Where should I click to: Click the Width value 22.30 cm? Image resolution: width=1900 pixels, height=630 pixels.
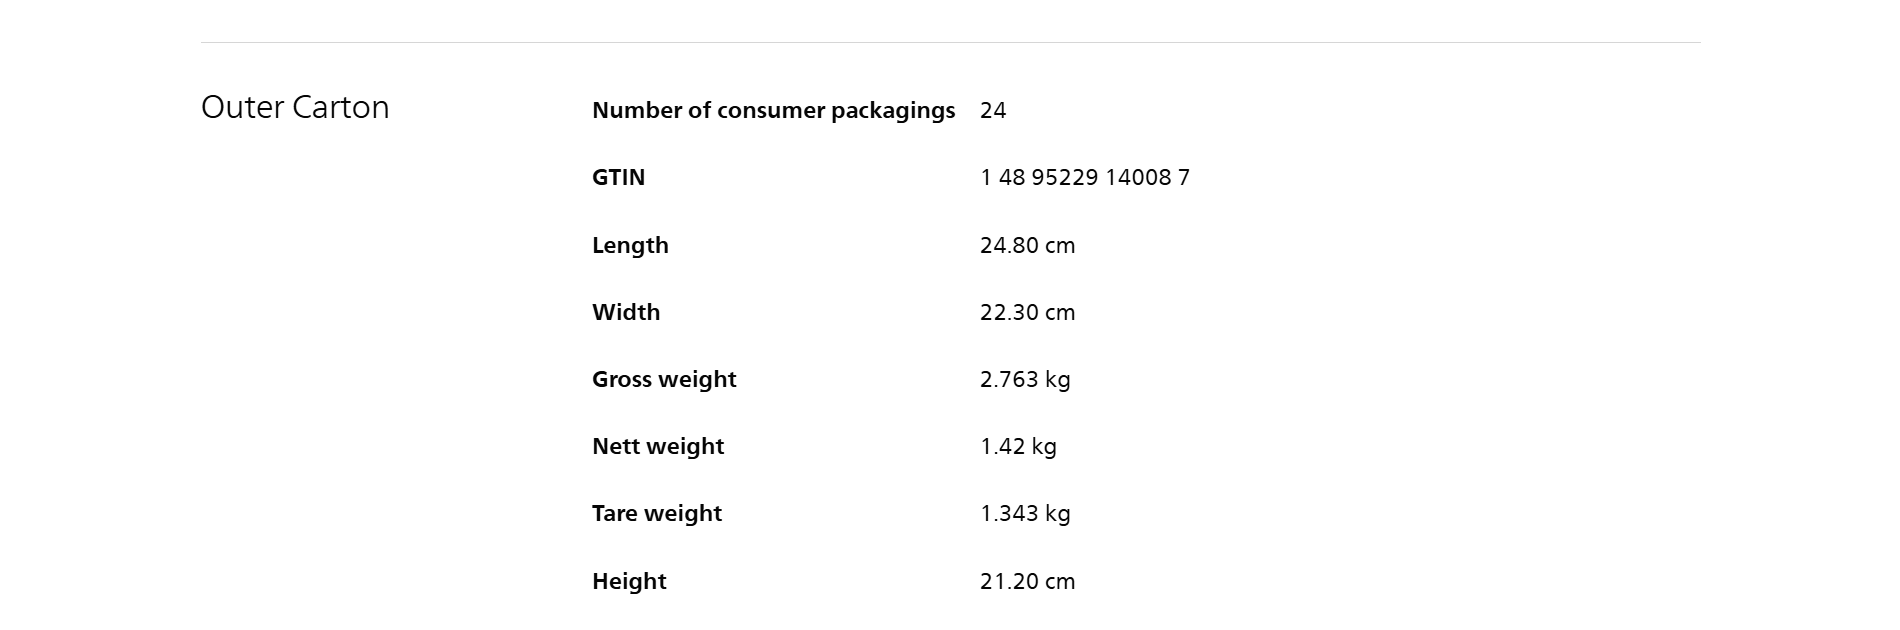[x=1027, y=312]
